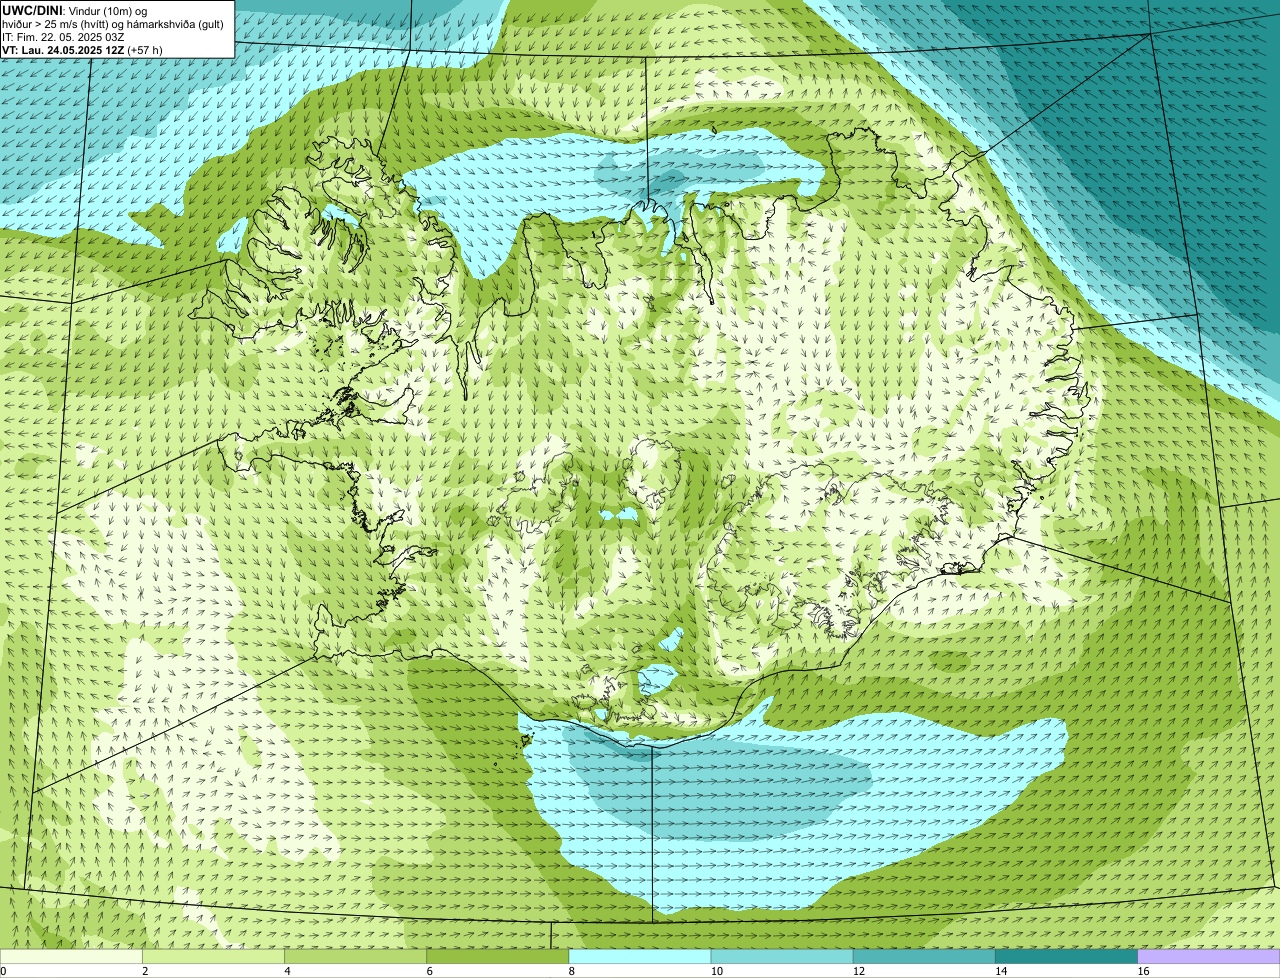Click the 14–16 m/s dark teal legend swatch
Screen dimensions: 1280x978
click(1067, 957)
